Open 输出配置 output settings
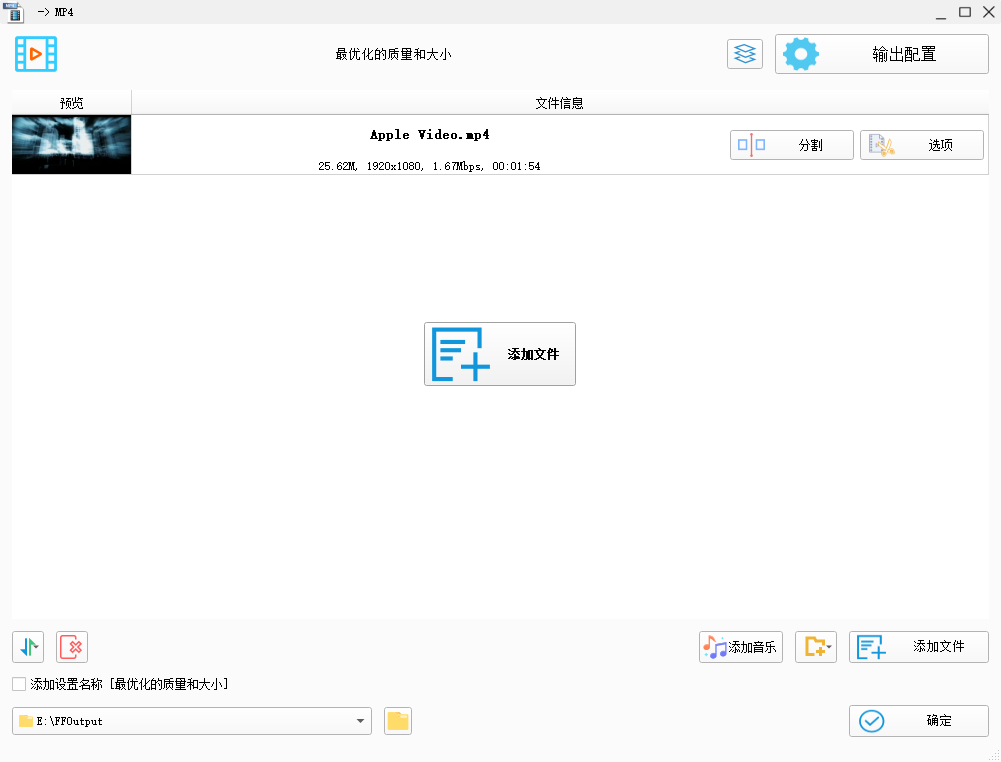1001x762 pixels. pos(881,54)
